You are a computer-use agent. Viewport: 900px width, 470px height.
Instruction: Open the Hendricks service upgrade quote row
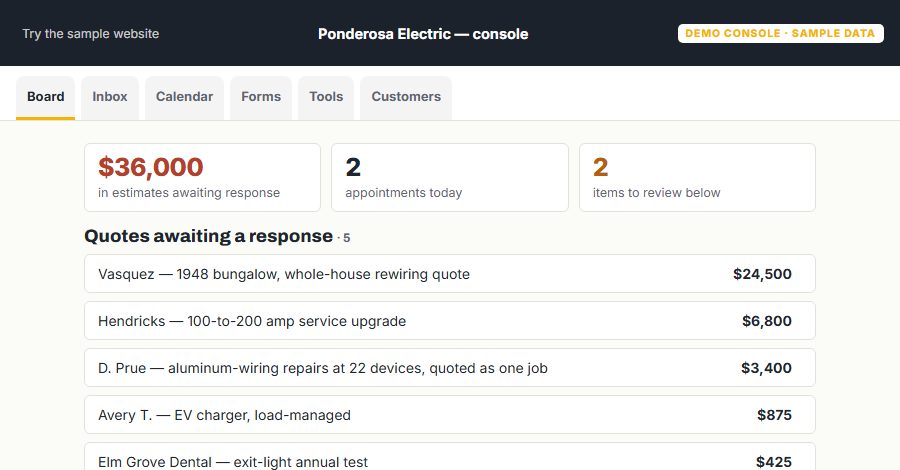pyautogui.click(x=450, y=321)
